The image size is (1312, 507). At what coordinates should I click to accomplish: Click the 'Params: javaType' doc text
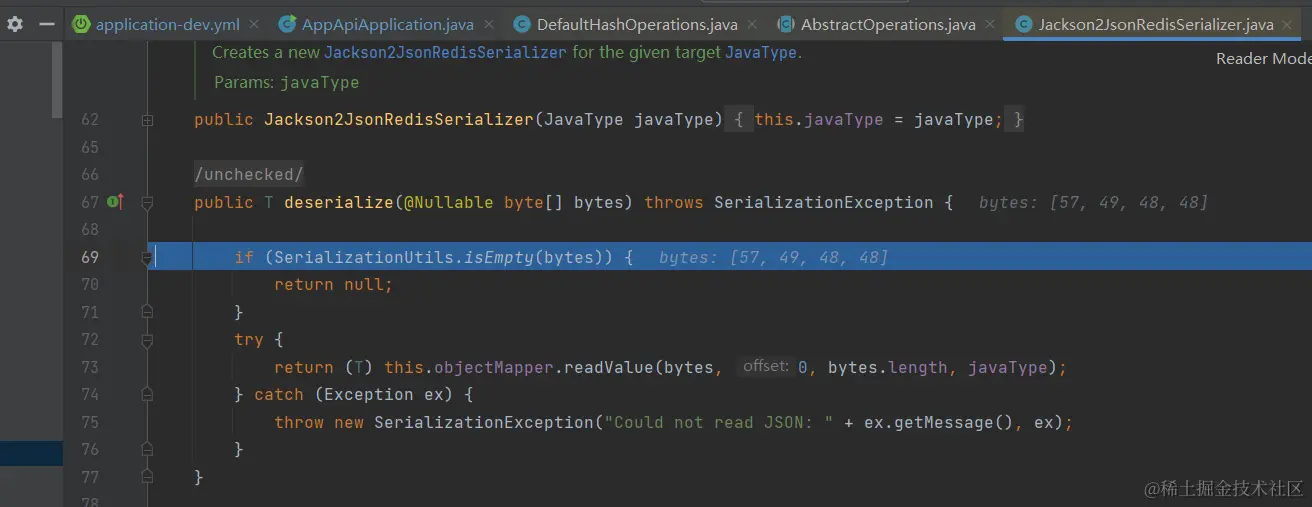pos(286,83)
